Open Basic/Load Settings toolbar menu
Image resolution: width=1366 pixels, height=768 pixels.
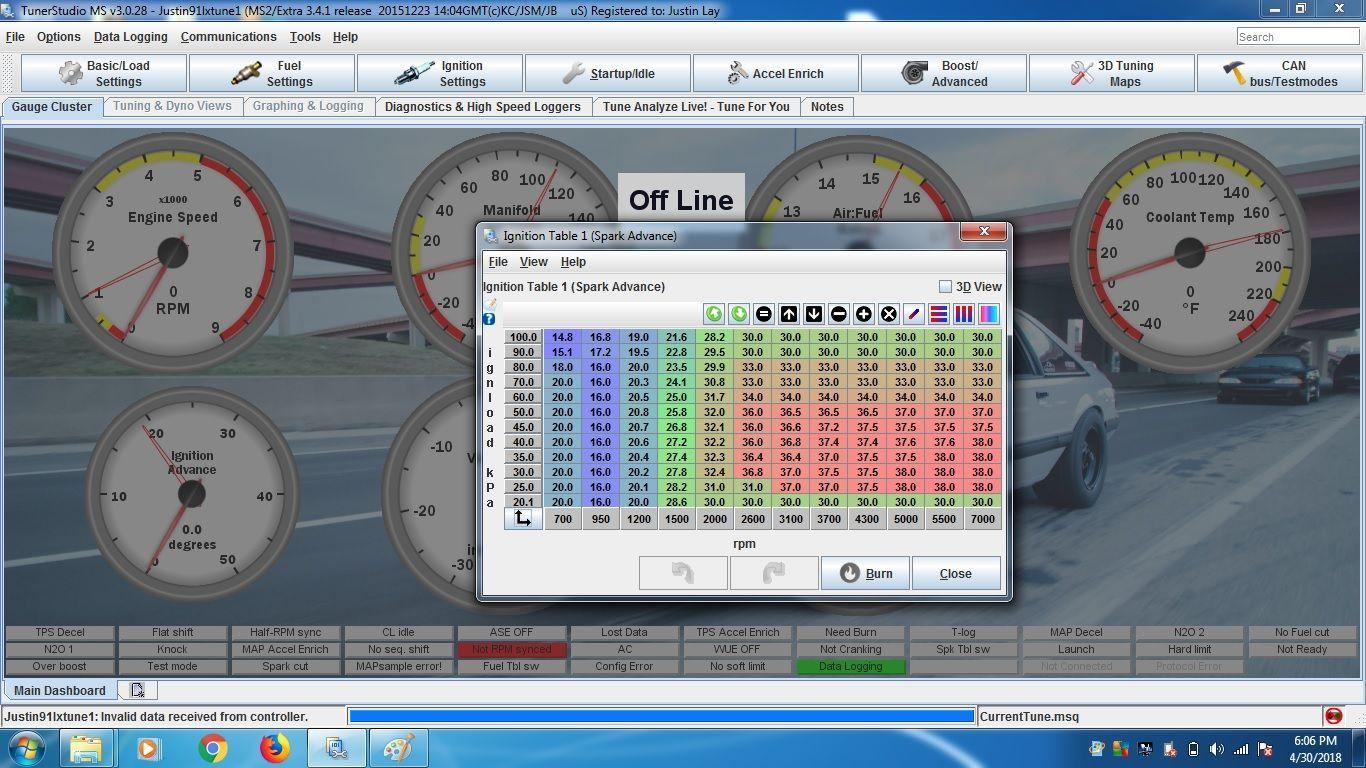coord(104,73)
